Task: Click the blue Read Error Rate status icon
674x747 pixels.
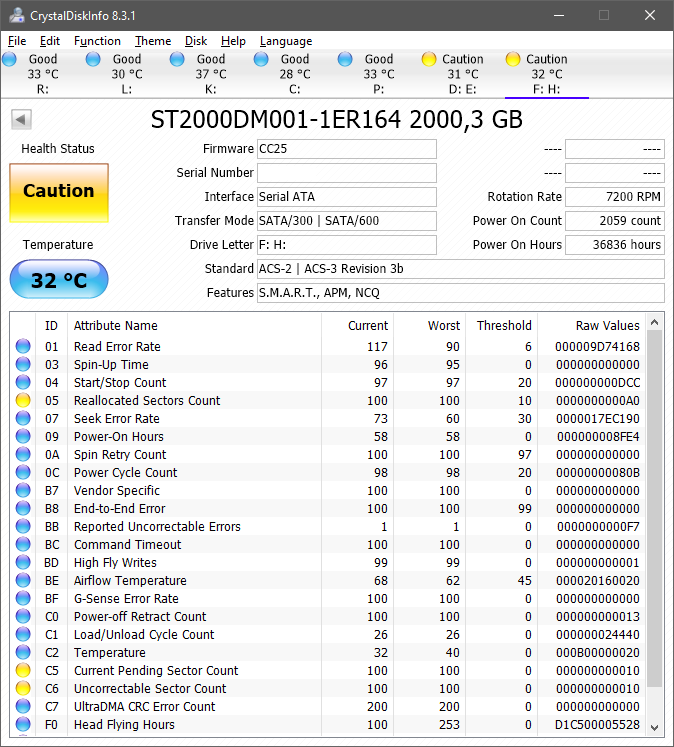Action: (x=23, y=347)
